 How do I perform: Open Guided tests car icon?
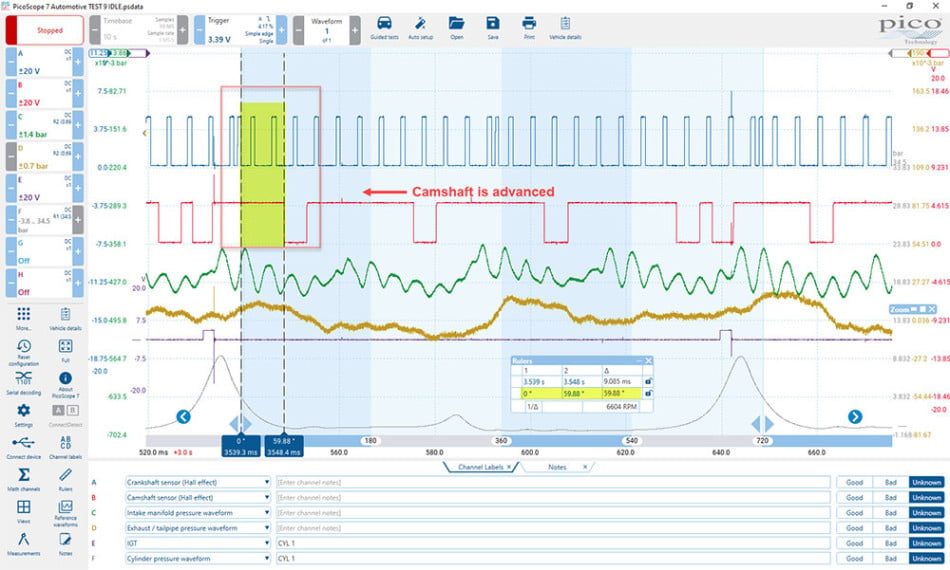coord(384,27)
